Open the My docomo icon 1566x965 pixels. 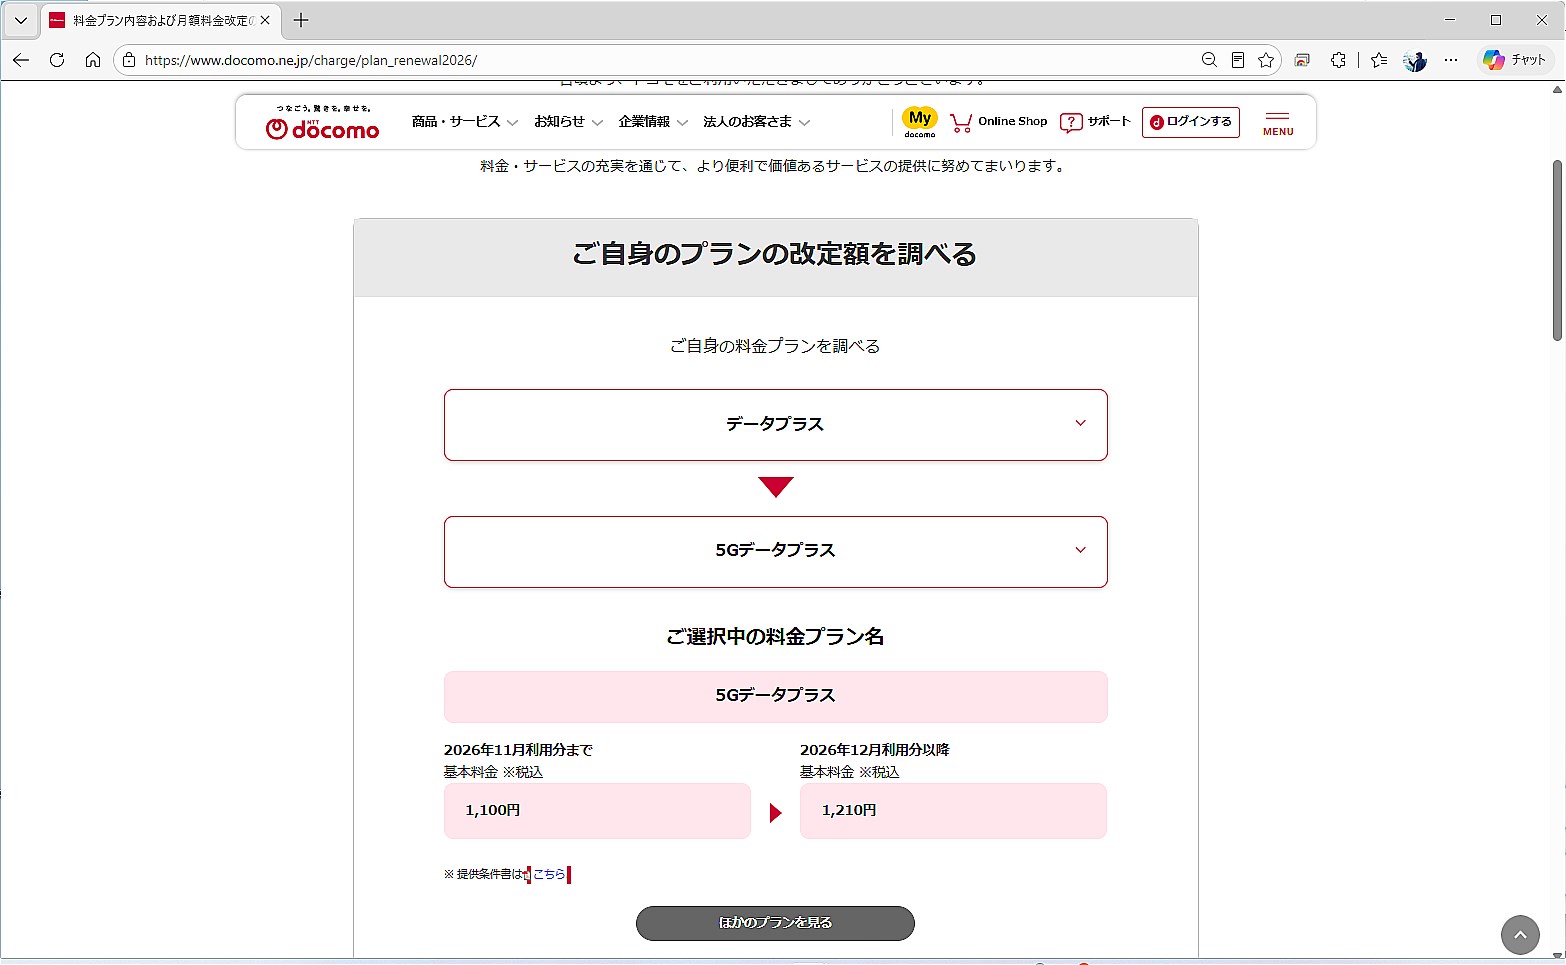920,122
